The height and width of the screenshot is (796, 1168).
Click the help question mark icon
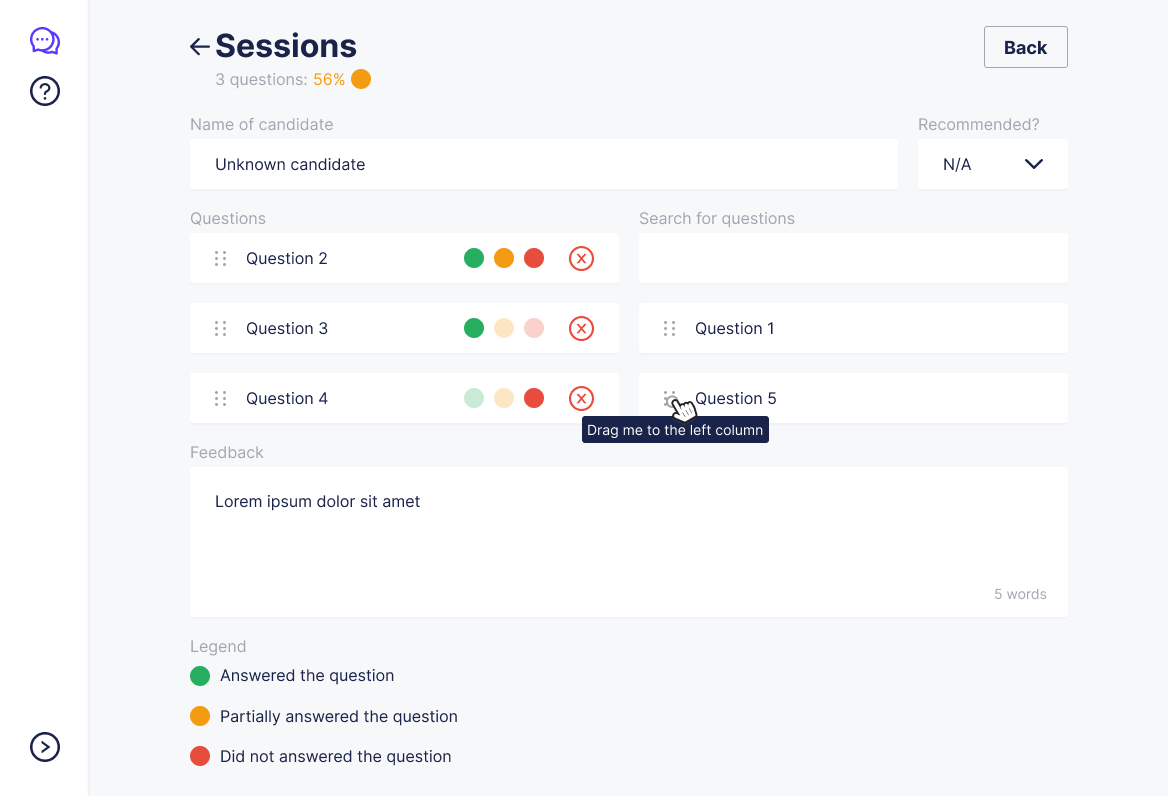pyautogui.click(x=44, y=91)
